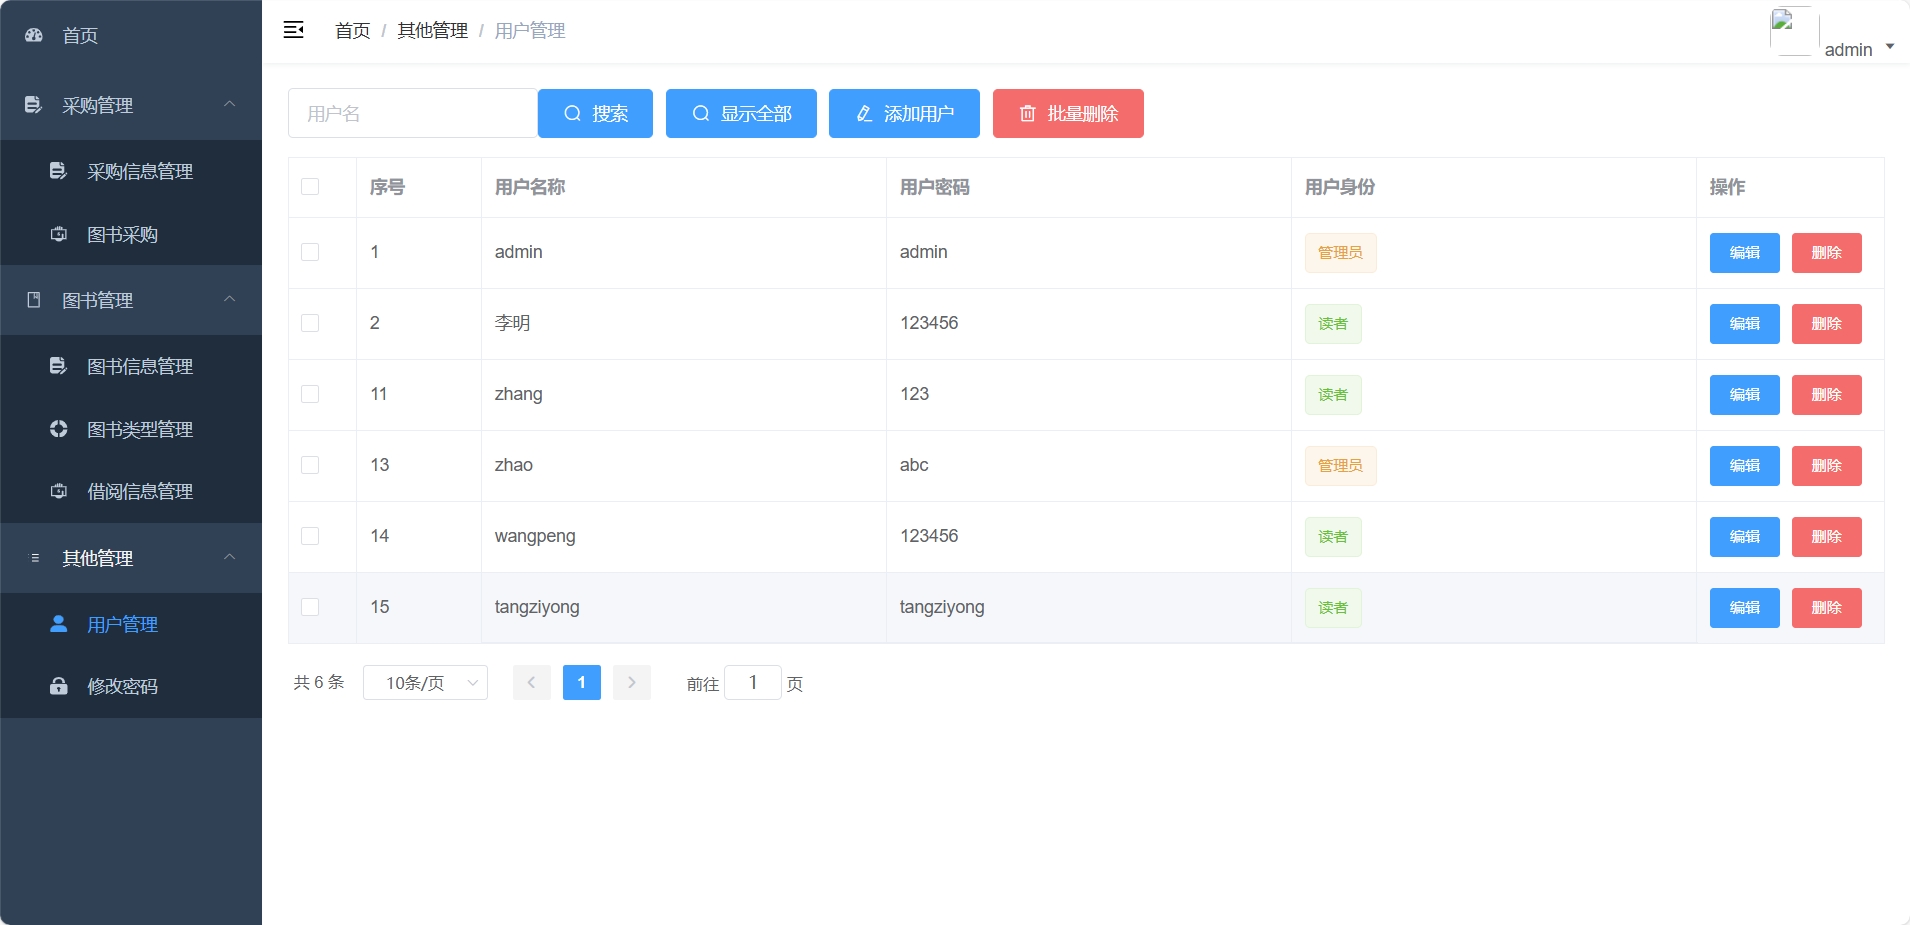The height and width of the screenshot is (925, 1910).
Task: Open 图书类型管理 menu item
Action: [x=131, y=429]
